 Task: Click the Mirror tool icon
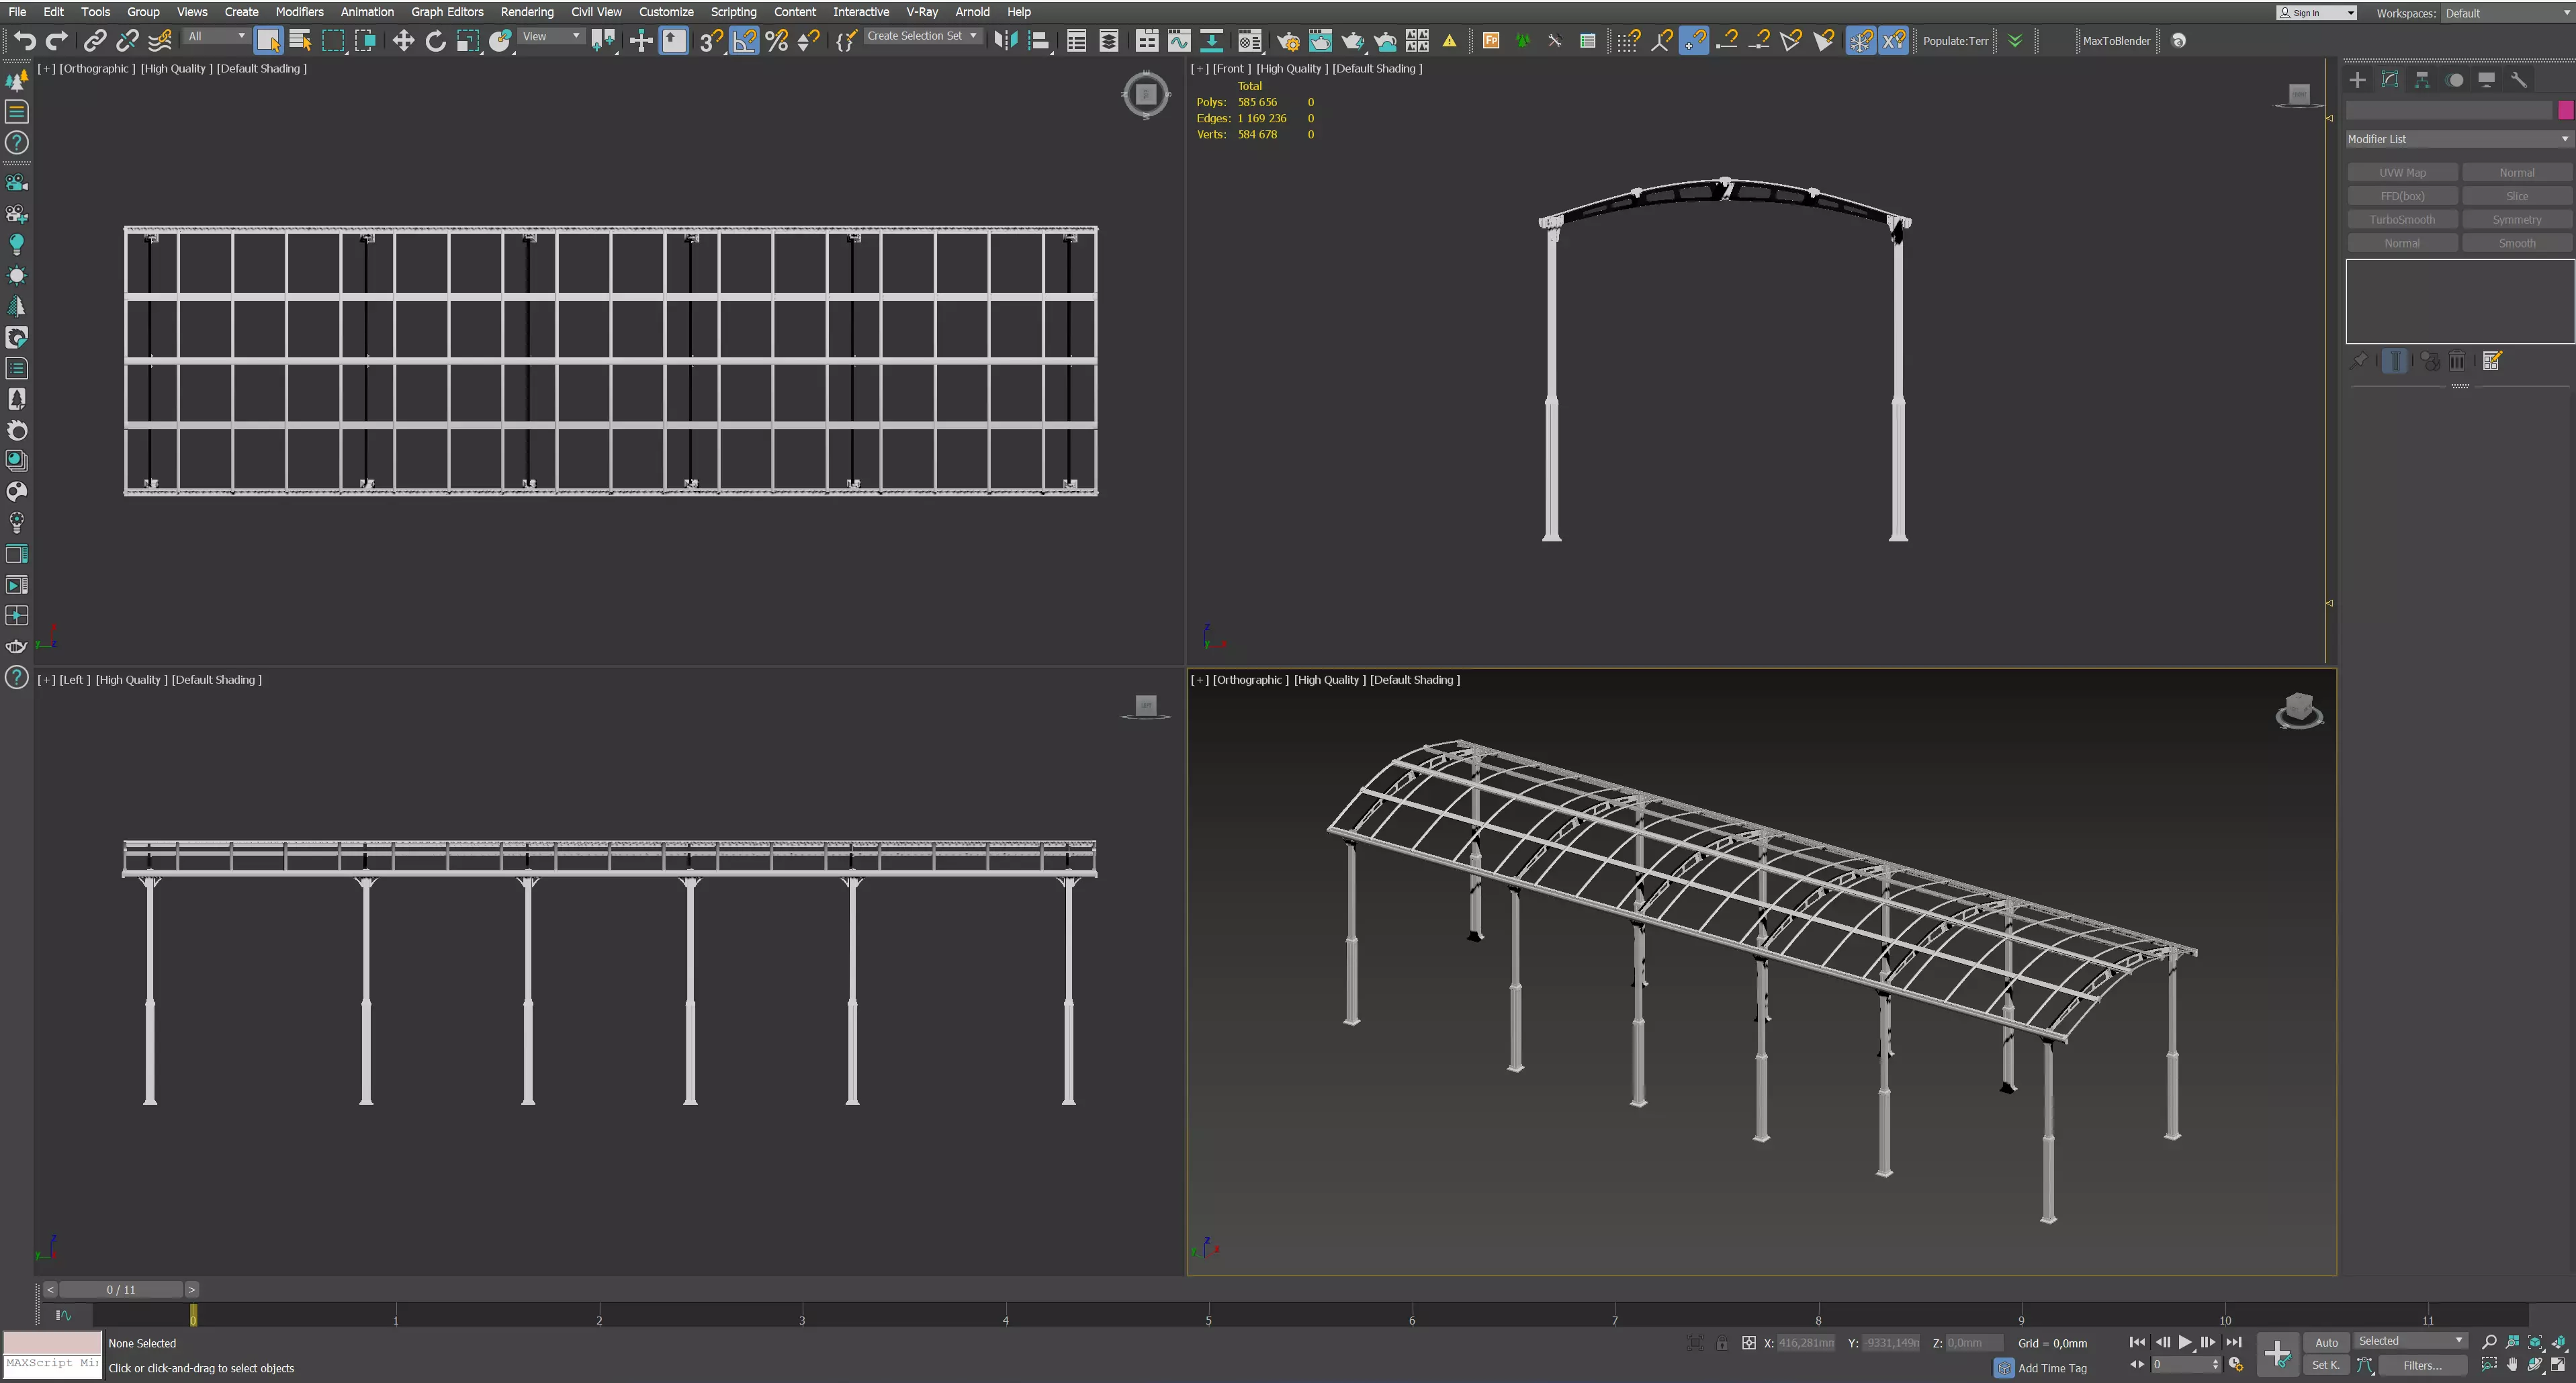[x=1006, y=40]
